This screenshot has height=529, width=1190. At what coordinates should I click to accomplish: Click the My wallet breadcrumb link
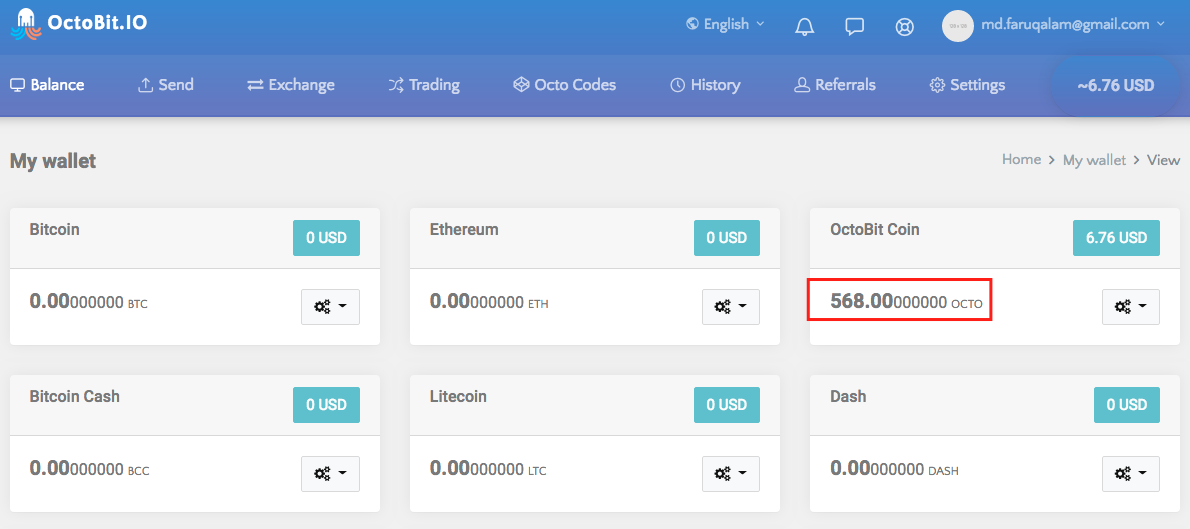(x=1094, y=159)
